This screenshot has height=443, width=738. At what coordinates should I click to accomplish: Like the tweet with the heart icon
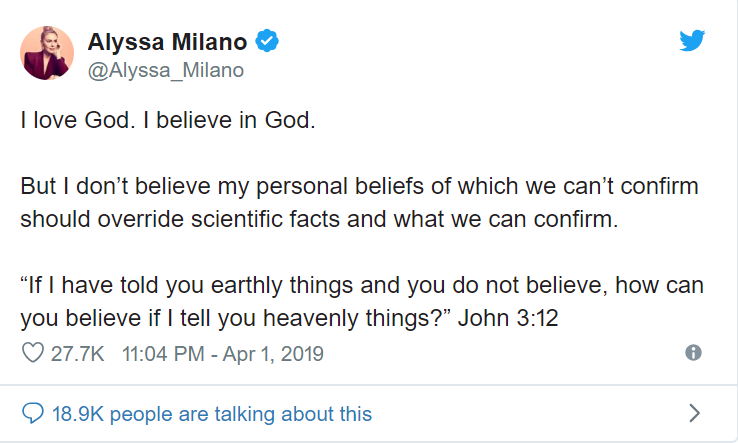(32, 354)
